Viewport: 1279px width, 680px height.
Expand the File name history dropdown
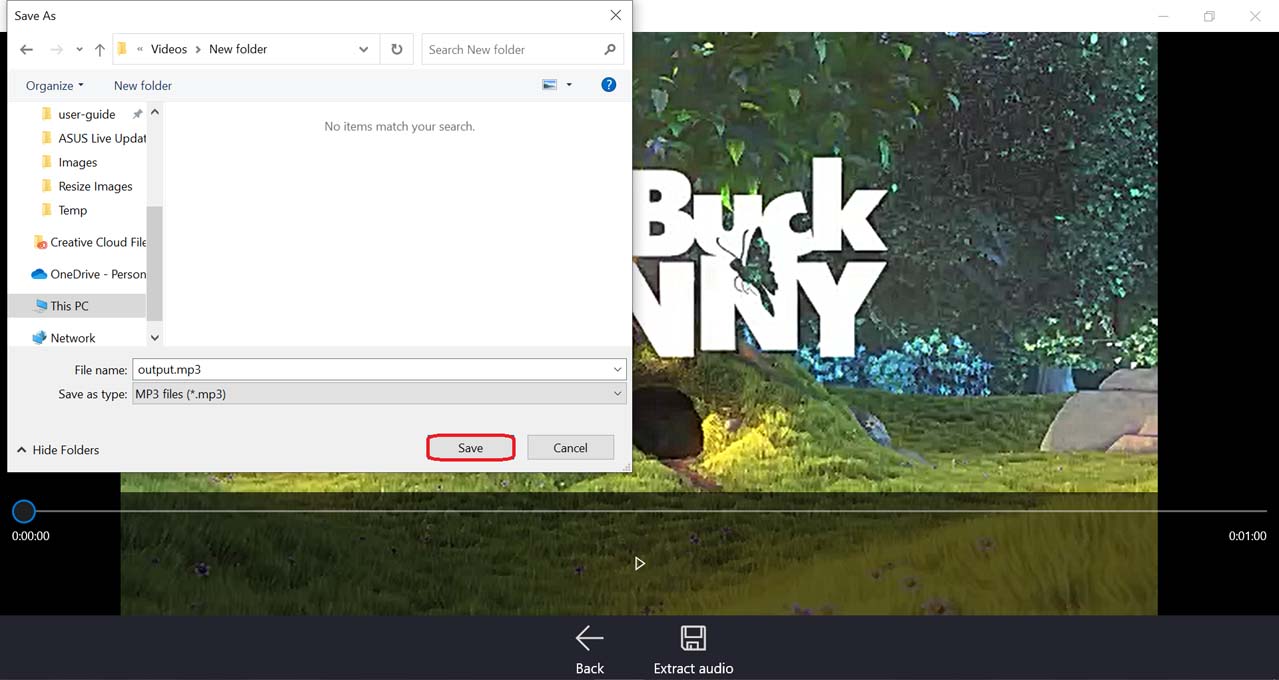617,370
